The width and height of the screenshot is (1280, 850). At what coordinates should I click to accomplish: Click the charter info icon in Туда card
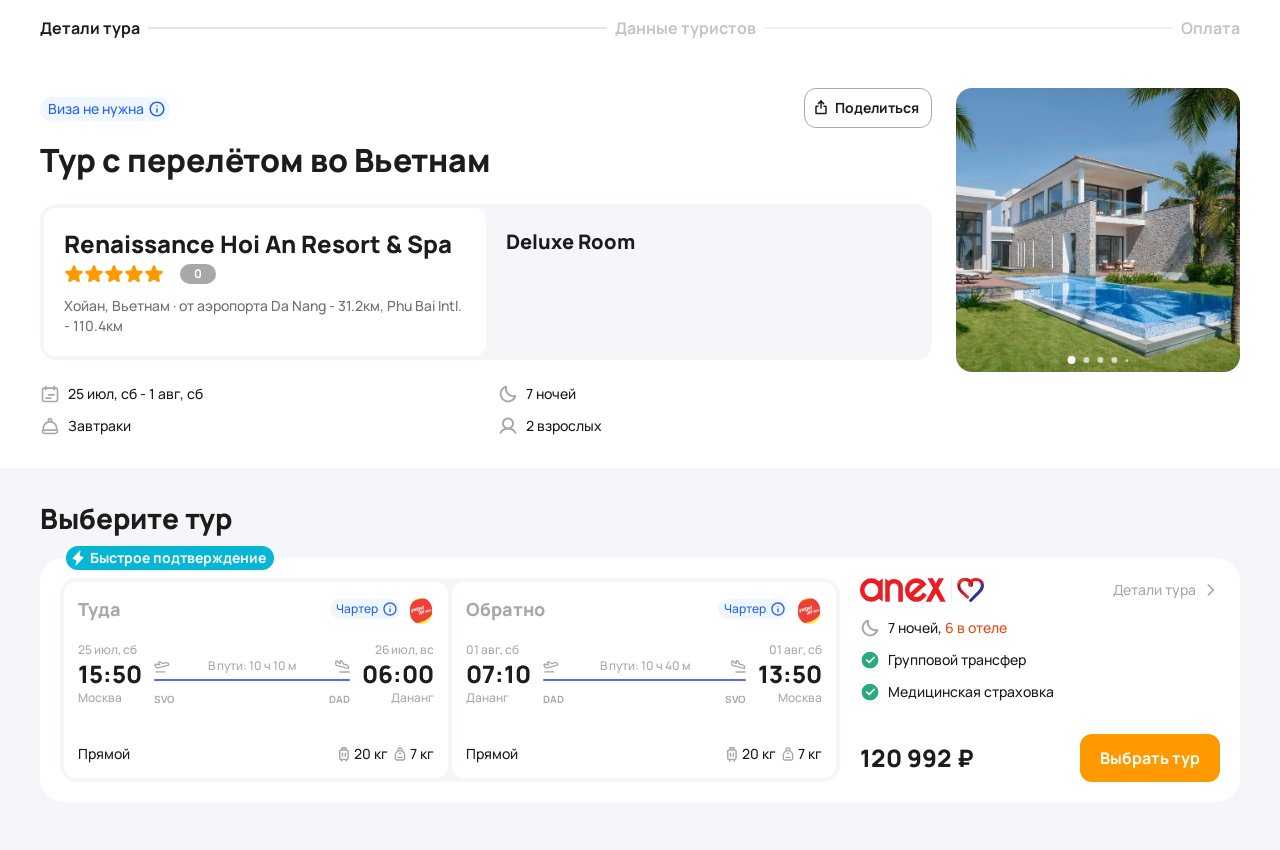(x=390, y=609)
